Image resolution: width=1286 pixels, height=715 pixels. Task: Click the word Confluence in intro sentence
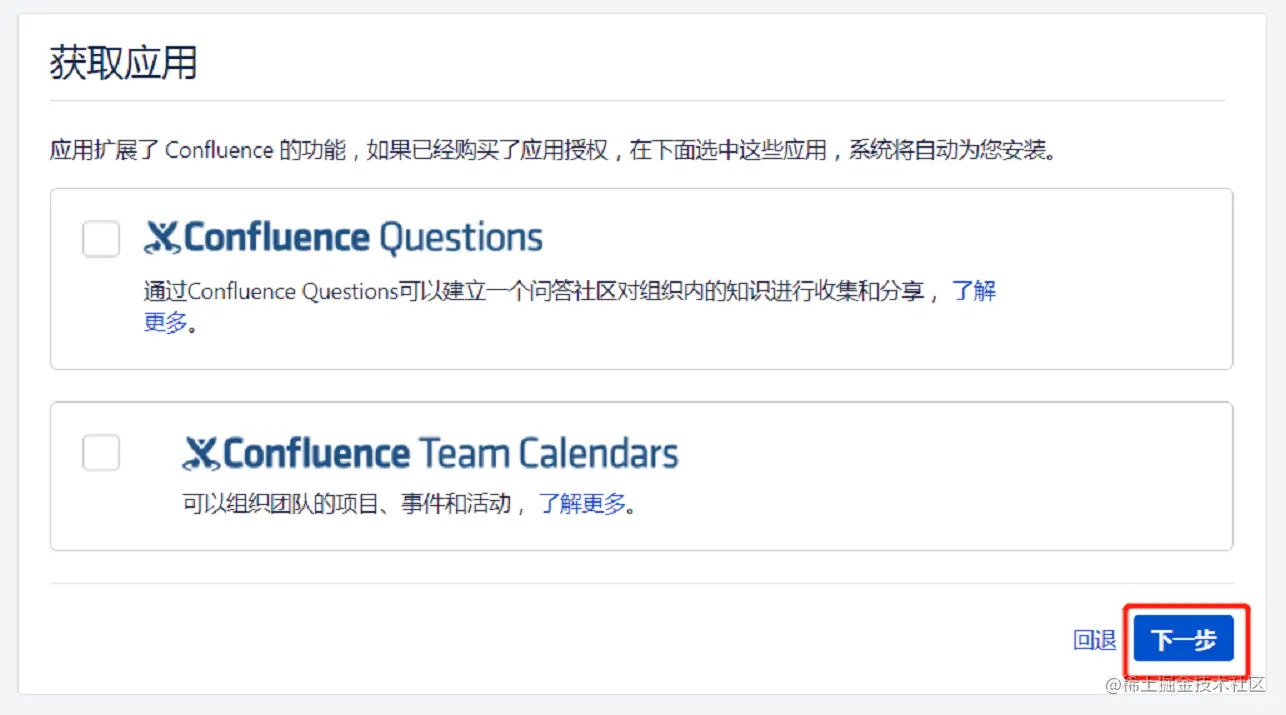tap(219, 151)
